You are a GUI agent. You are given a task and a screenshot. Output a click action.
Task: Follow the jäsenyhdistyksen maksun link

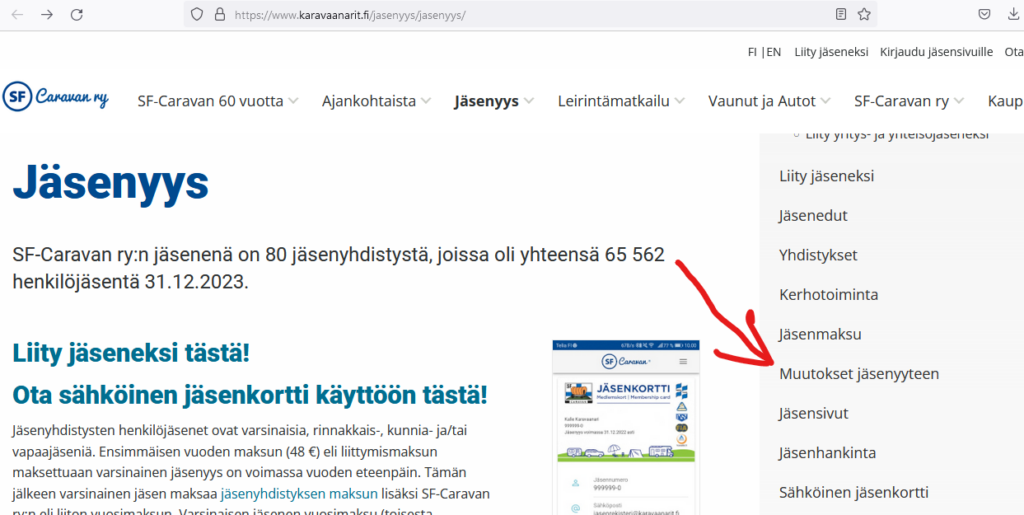[299, 493]
